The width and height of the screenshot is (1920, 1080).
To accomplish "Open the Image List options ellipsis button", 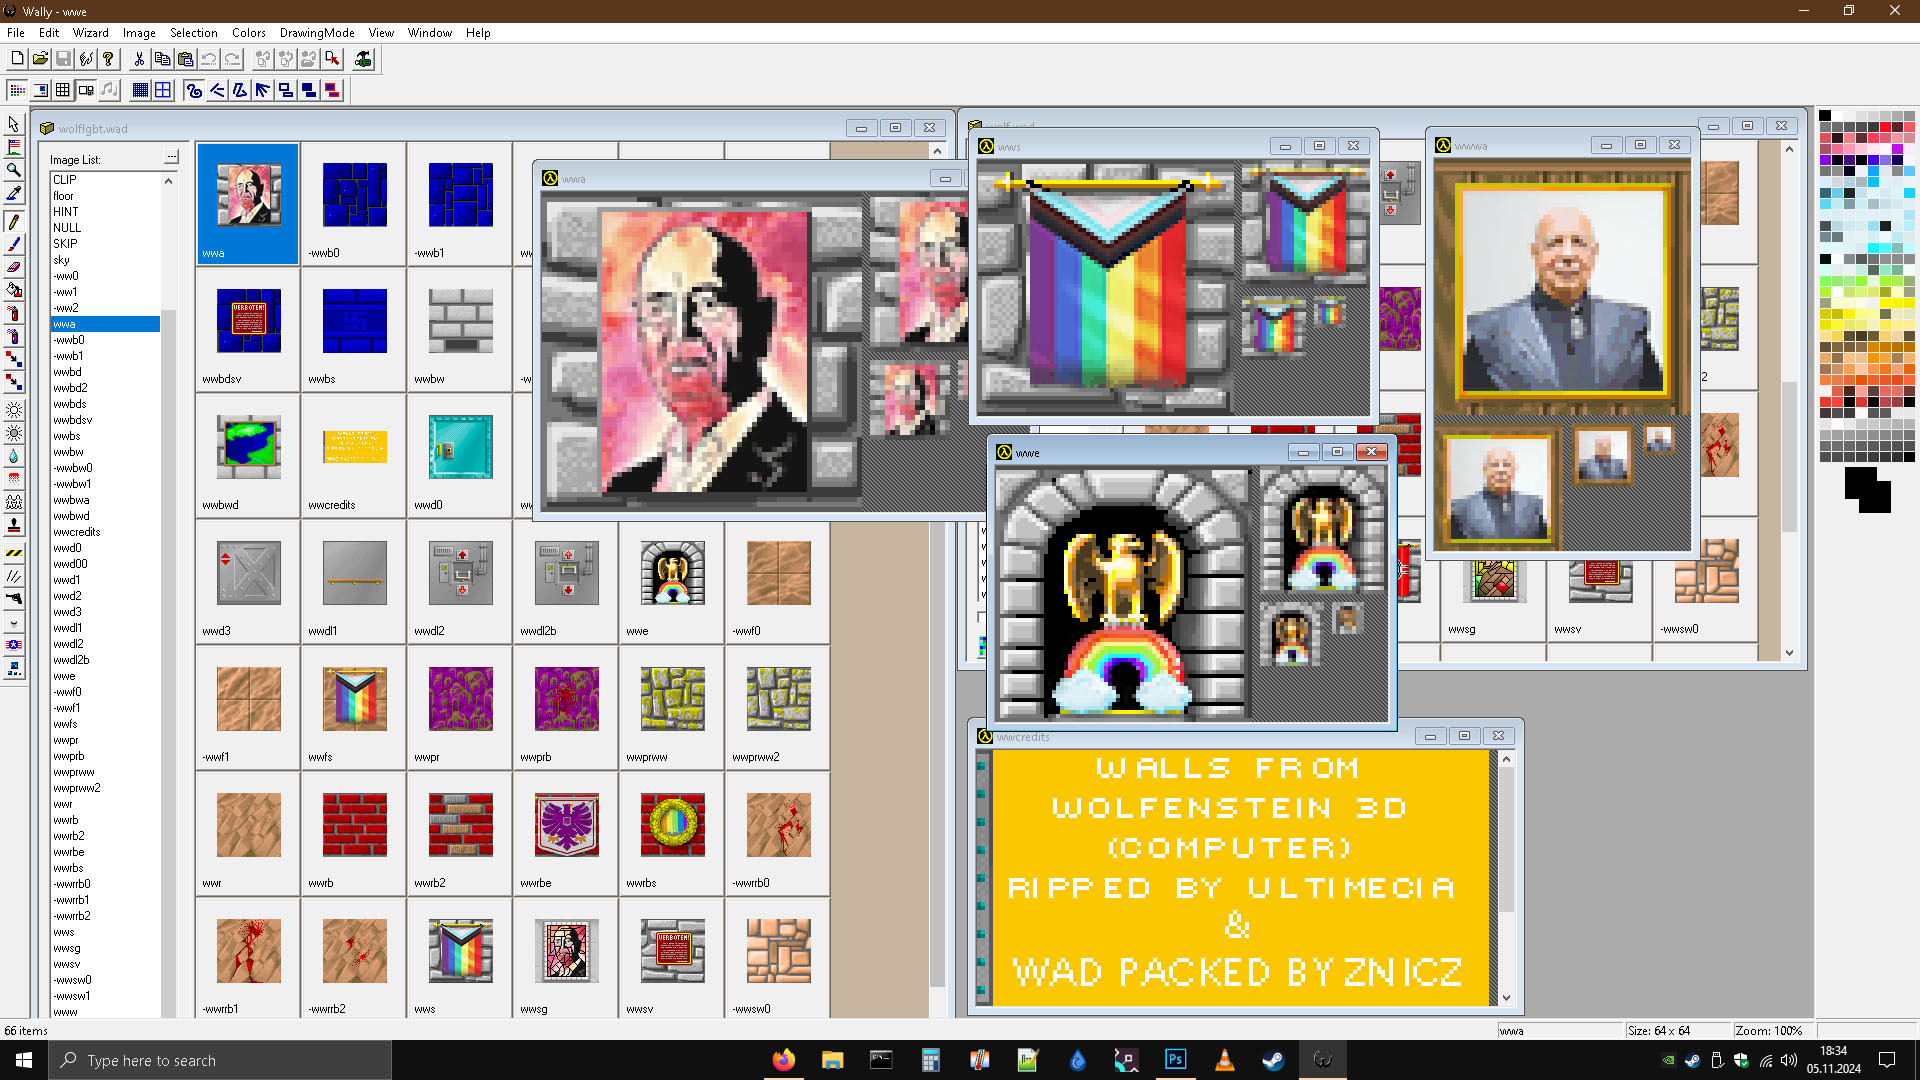I will coord(171,157).
